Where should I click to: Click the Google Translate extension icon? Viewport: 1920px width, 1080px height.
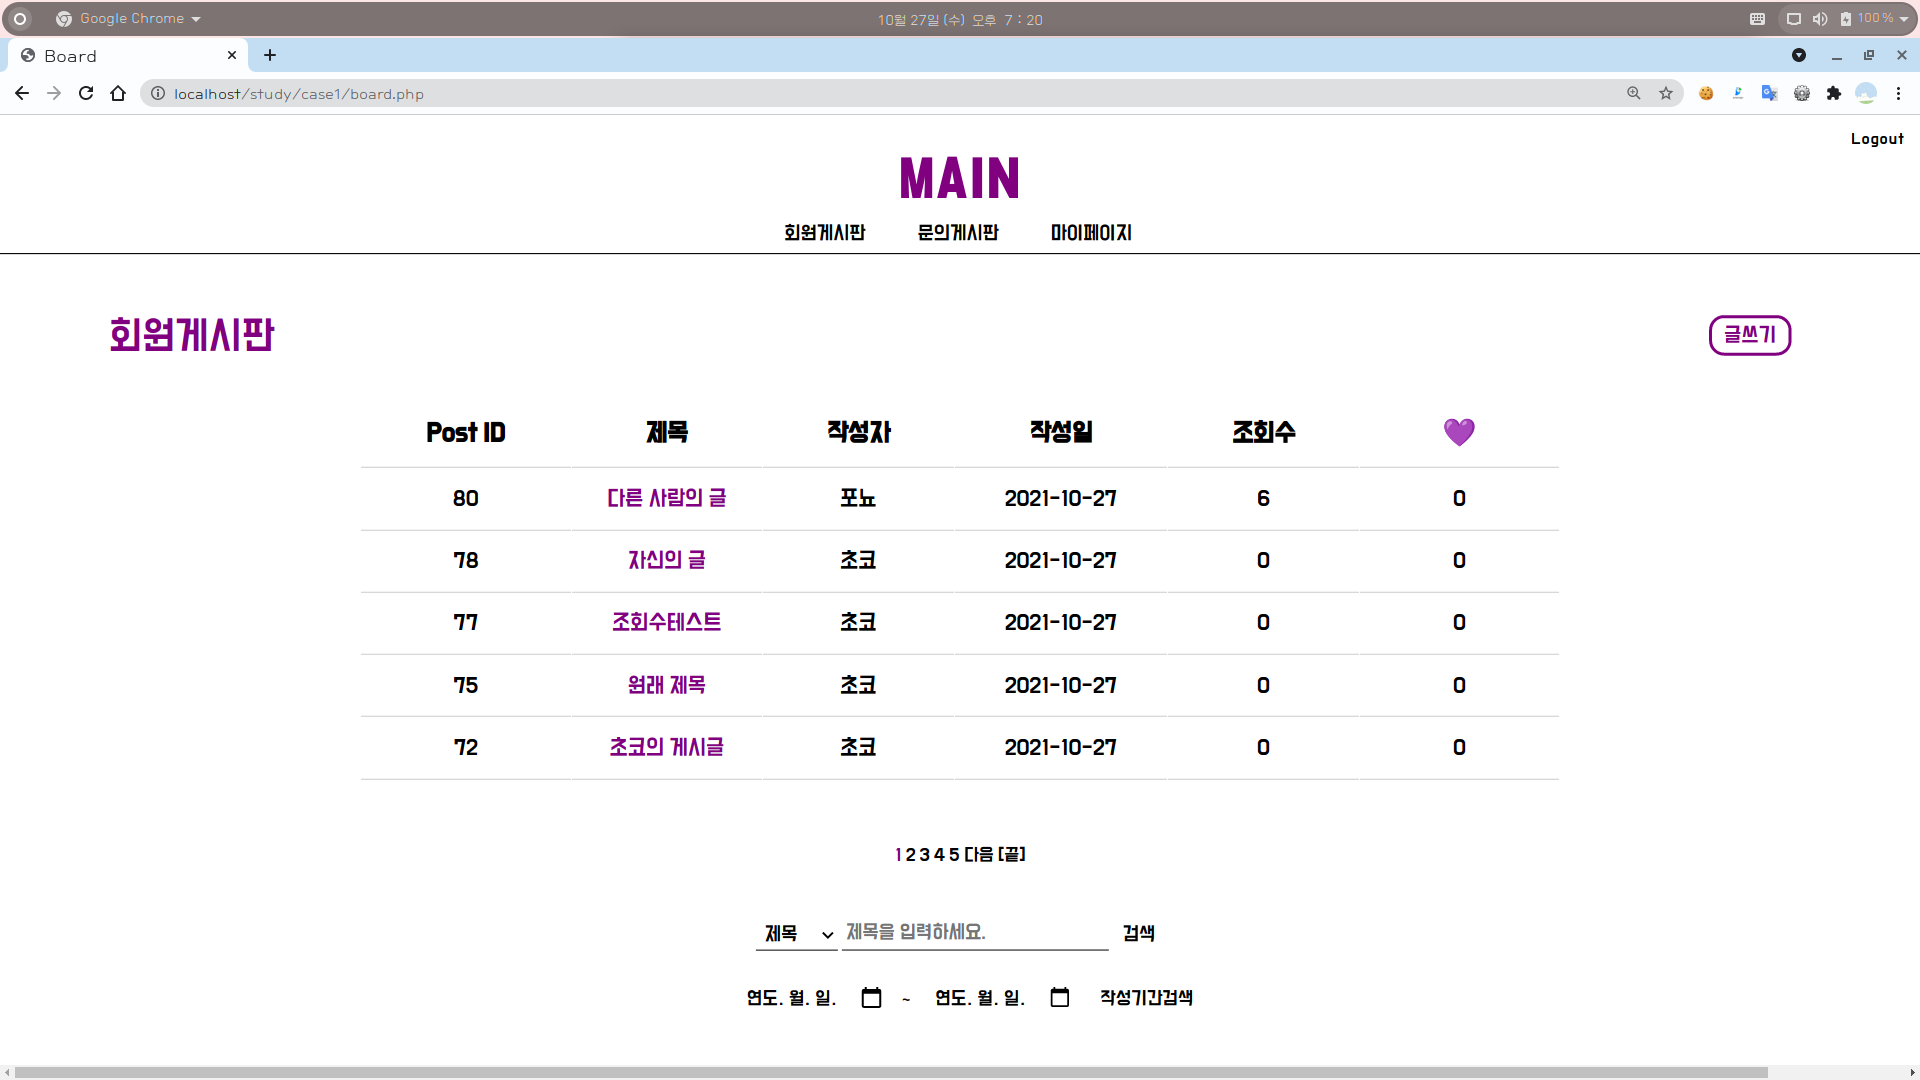[x=1769, y=93]
